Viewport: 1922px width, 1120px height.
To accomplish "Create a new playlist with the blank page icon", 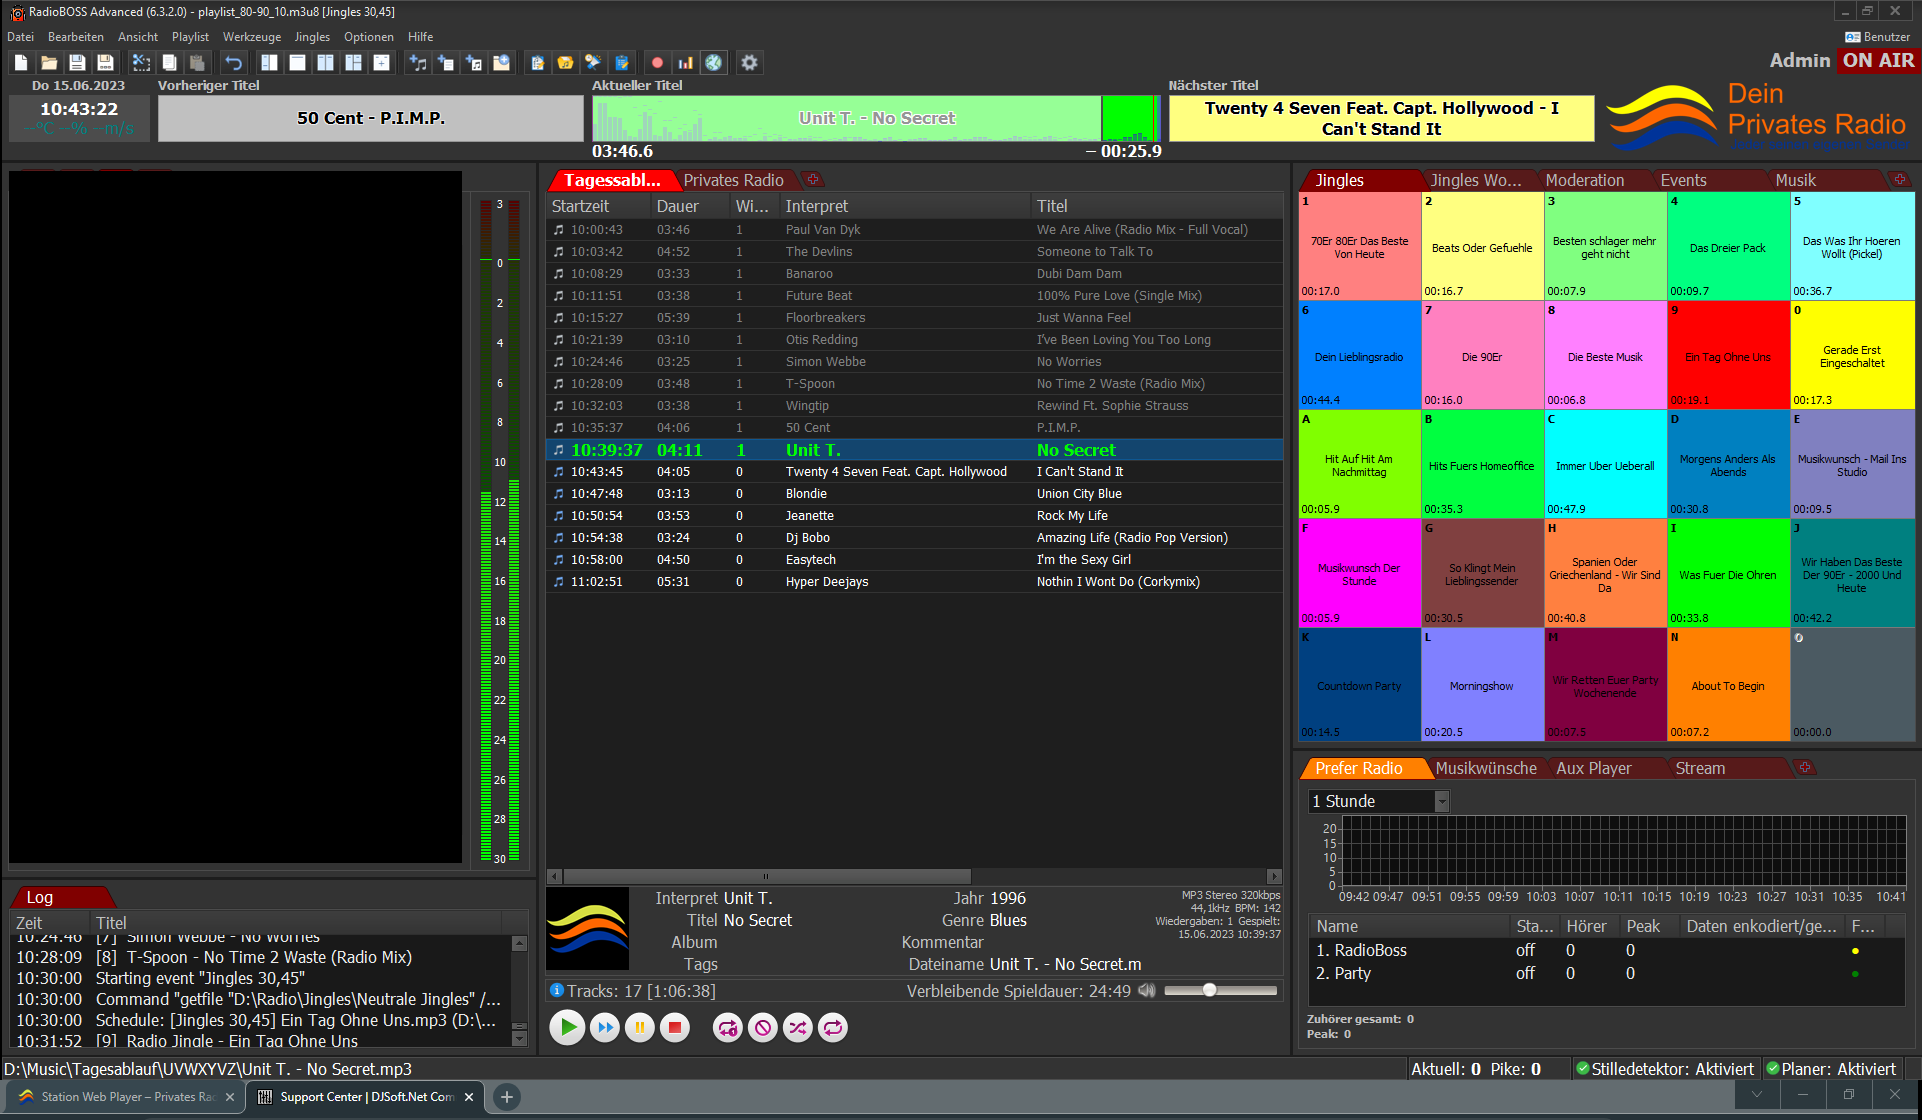I will tap(21, 62).
